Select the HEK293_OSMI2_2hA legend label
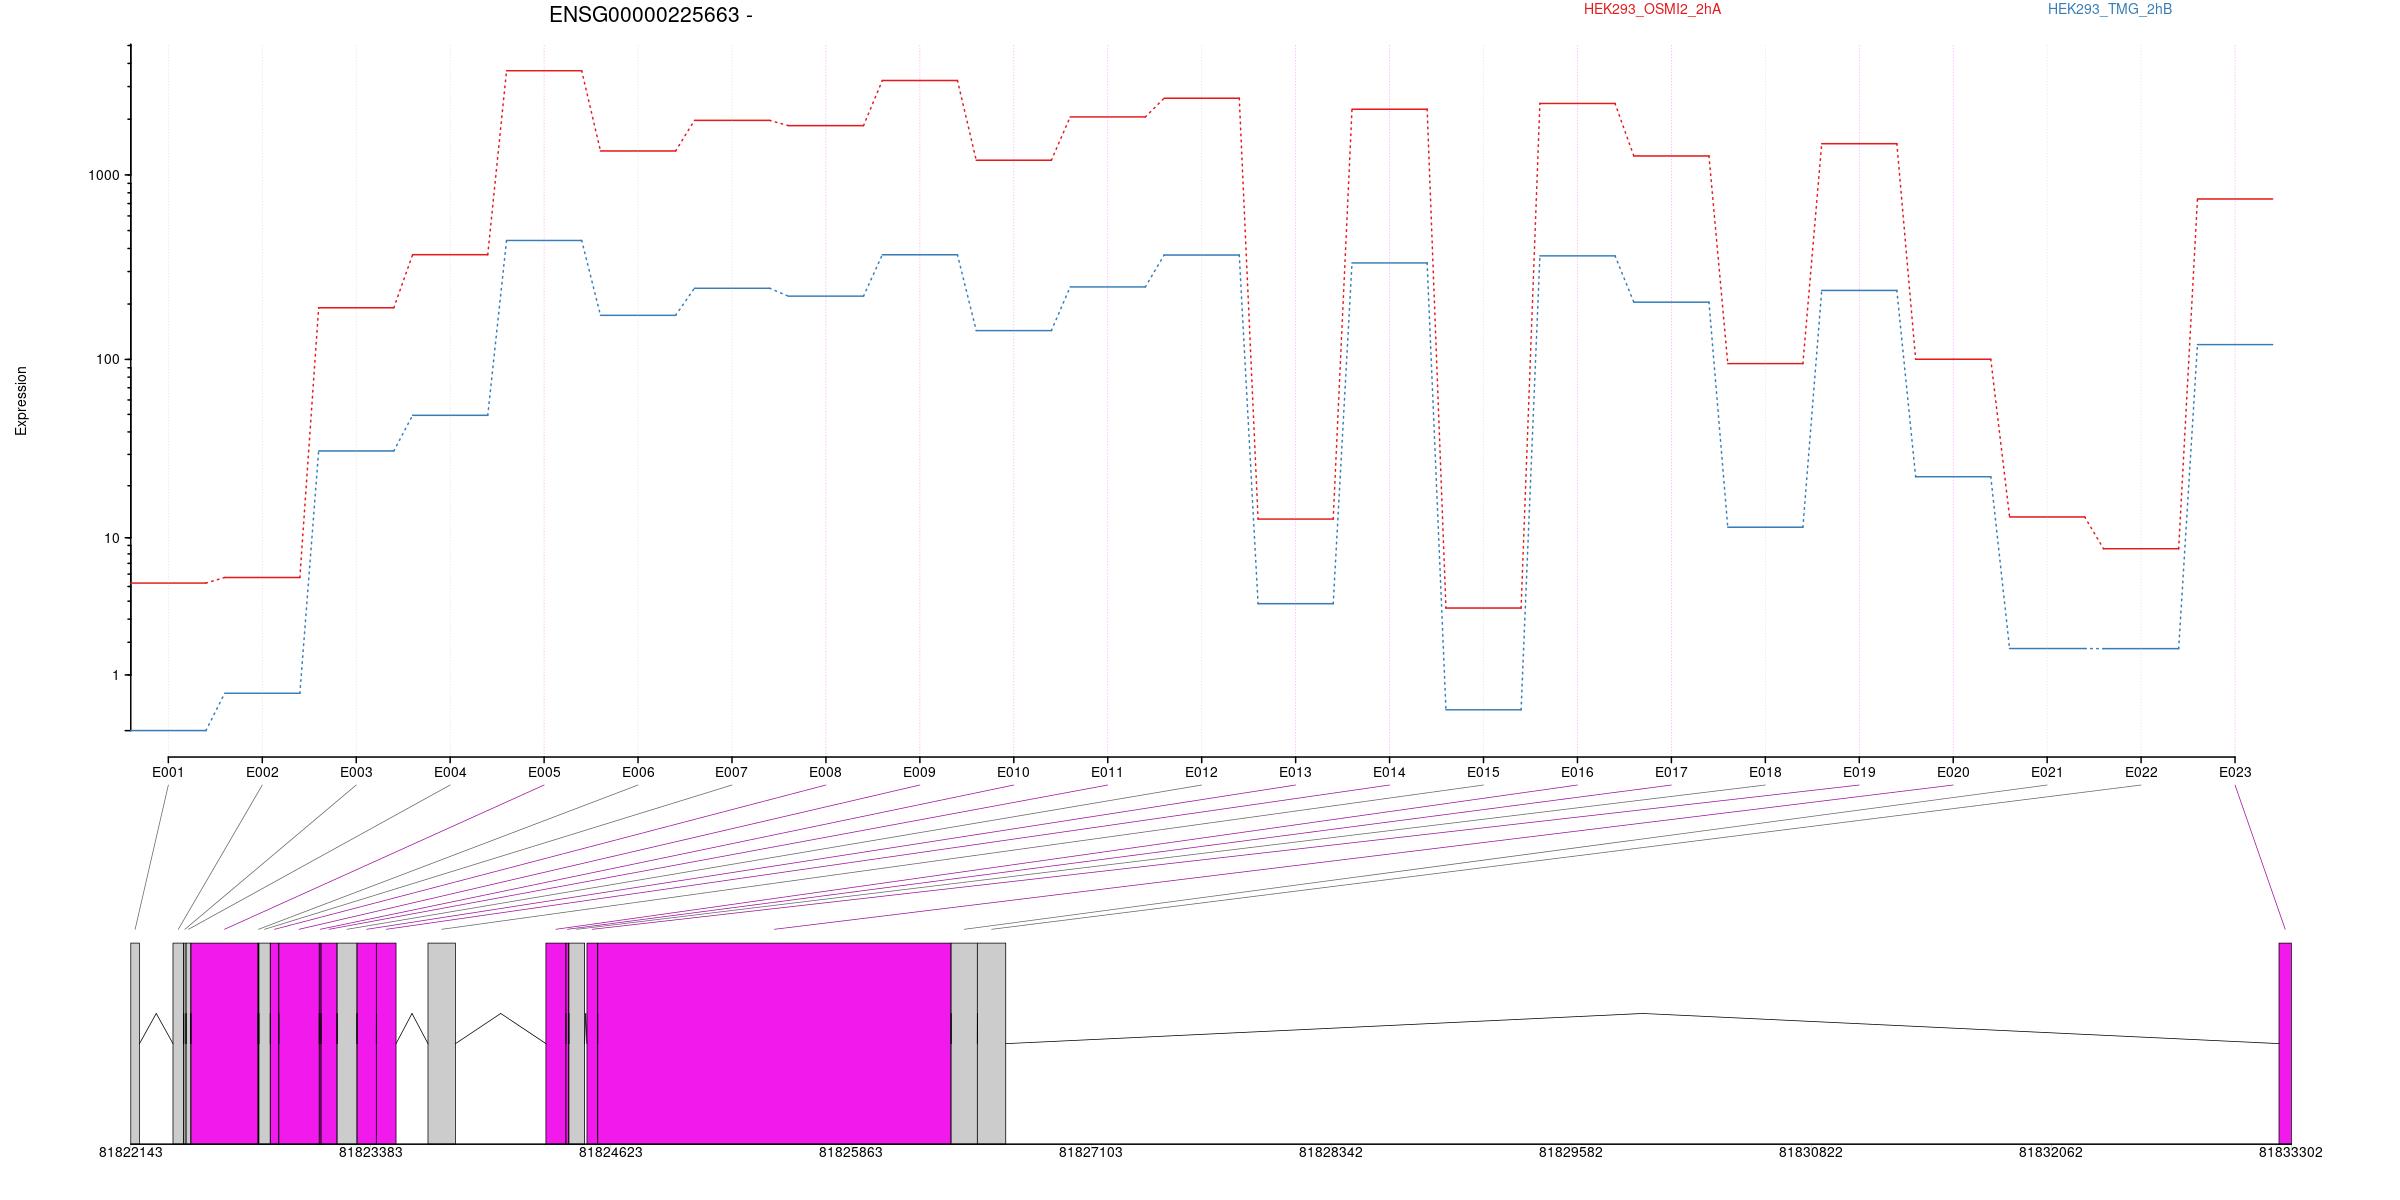The width and height of the screenshot is (2400, 1200). pos(1652,9)
